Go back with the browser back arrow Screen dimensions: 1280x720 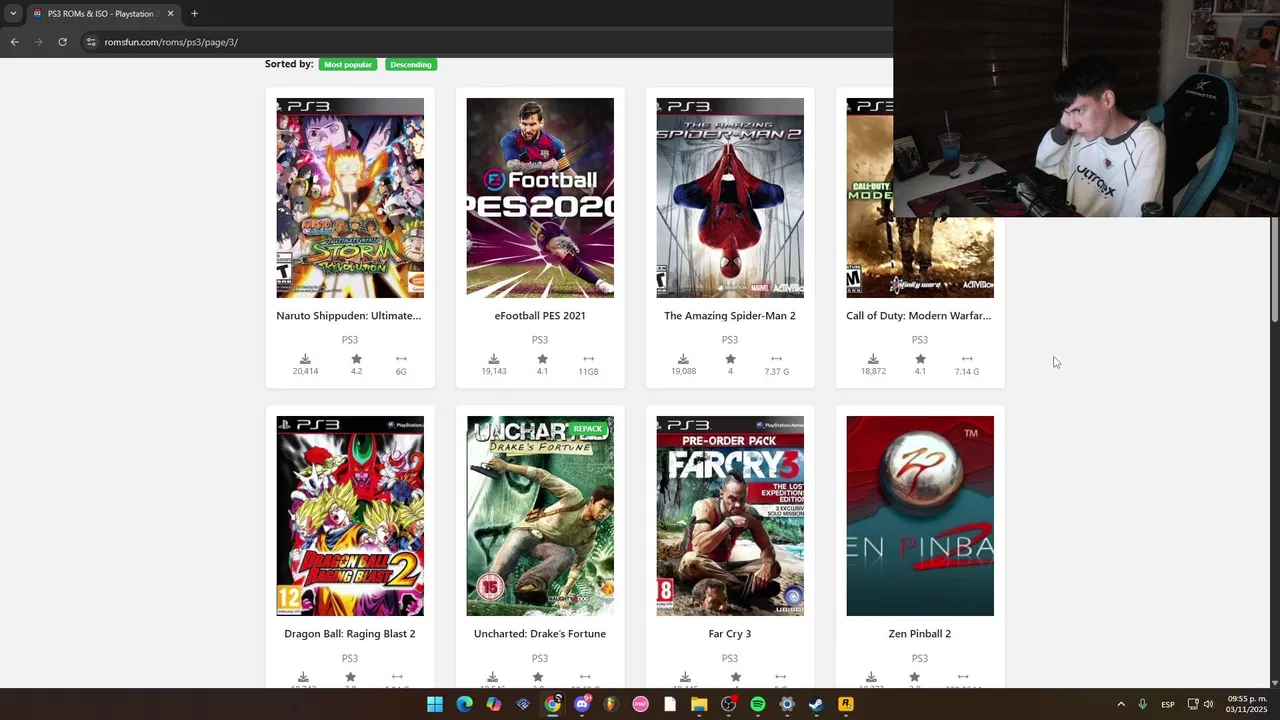[14, 42]
